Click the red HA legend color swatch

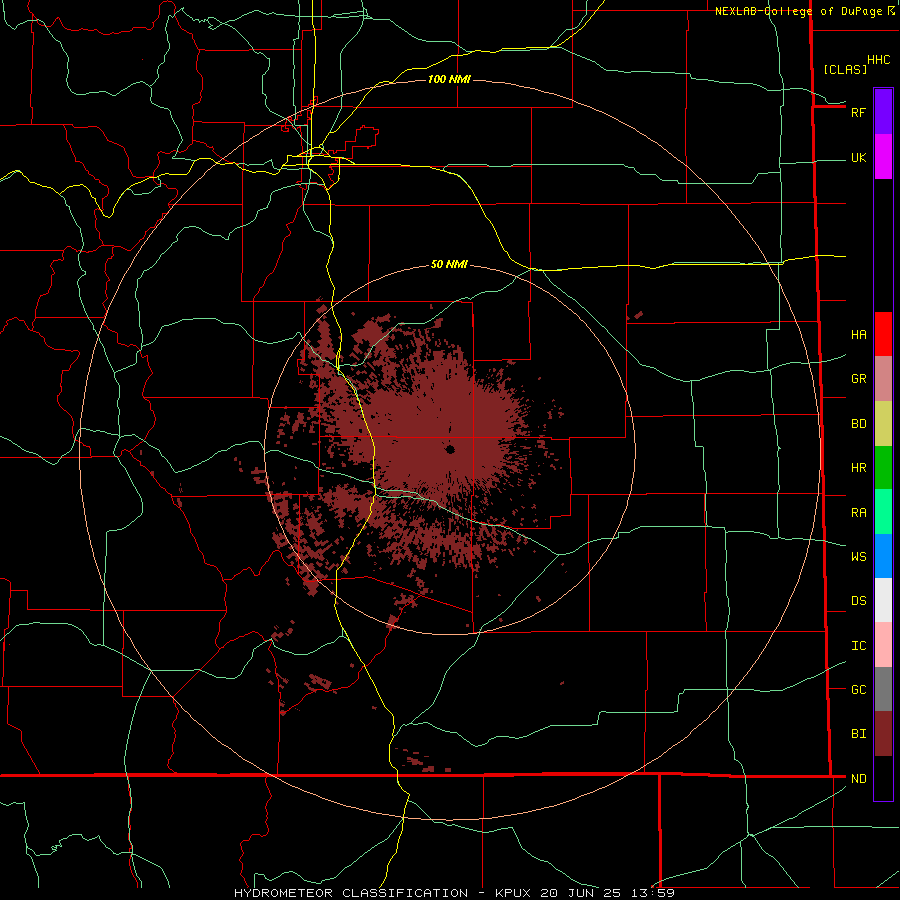883,334
